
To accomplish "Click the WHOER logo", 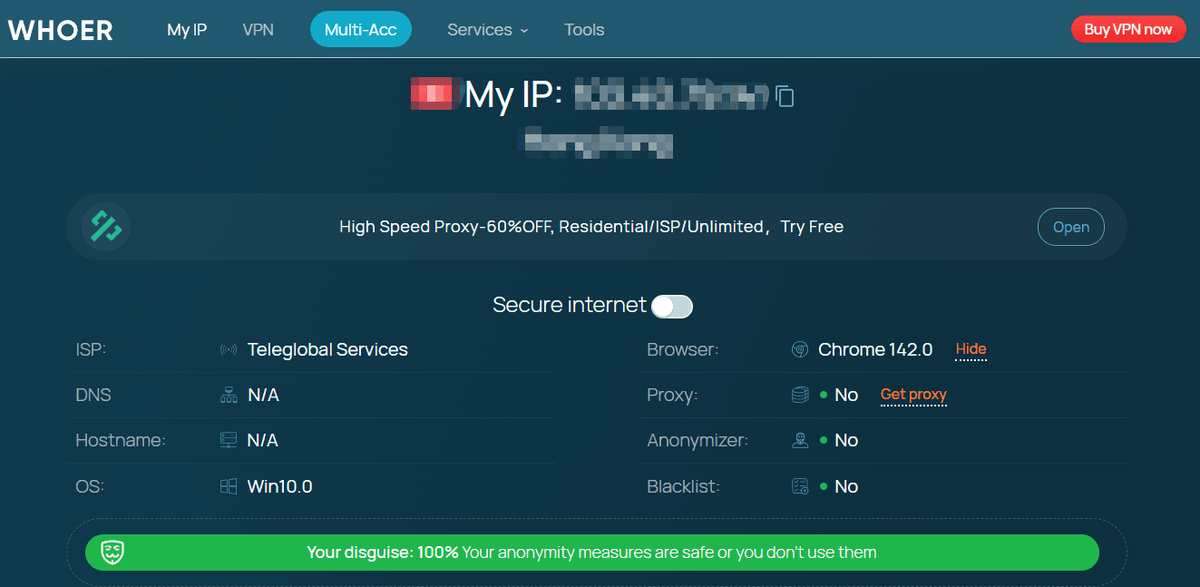I will pyautogui.click(x=60, y=29).
